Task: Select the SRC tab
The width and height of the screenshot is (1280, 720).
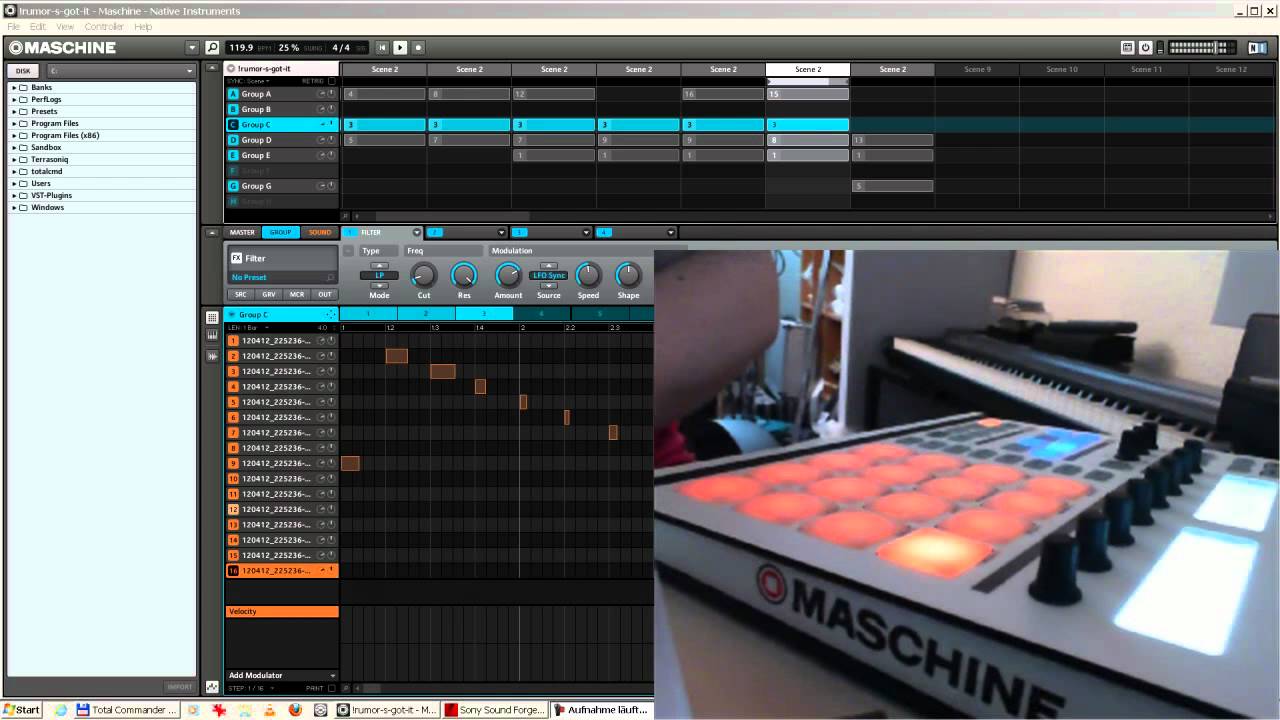Action: tap(241, 294)
